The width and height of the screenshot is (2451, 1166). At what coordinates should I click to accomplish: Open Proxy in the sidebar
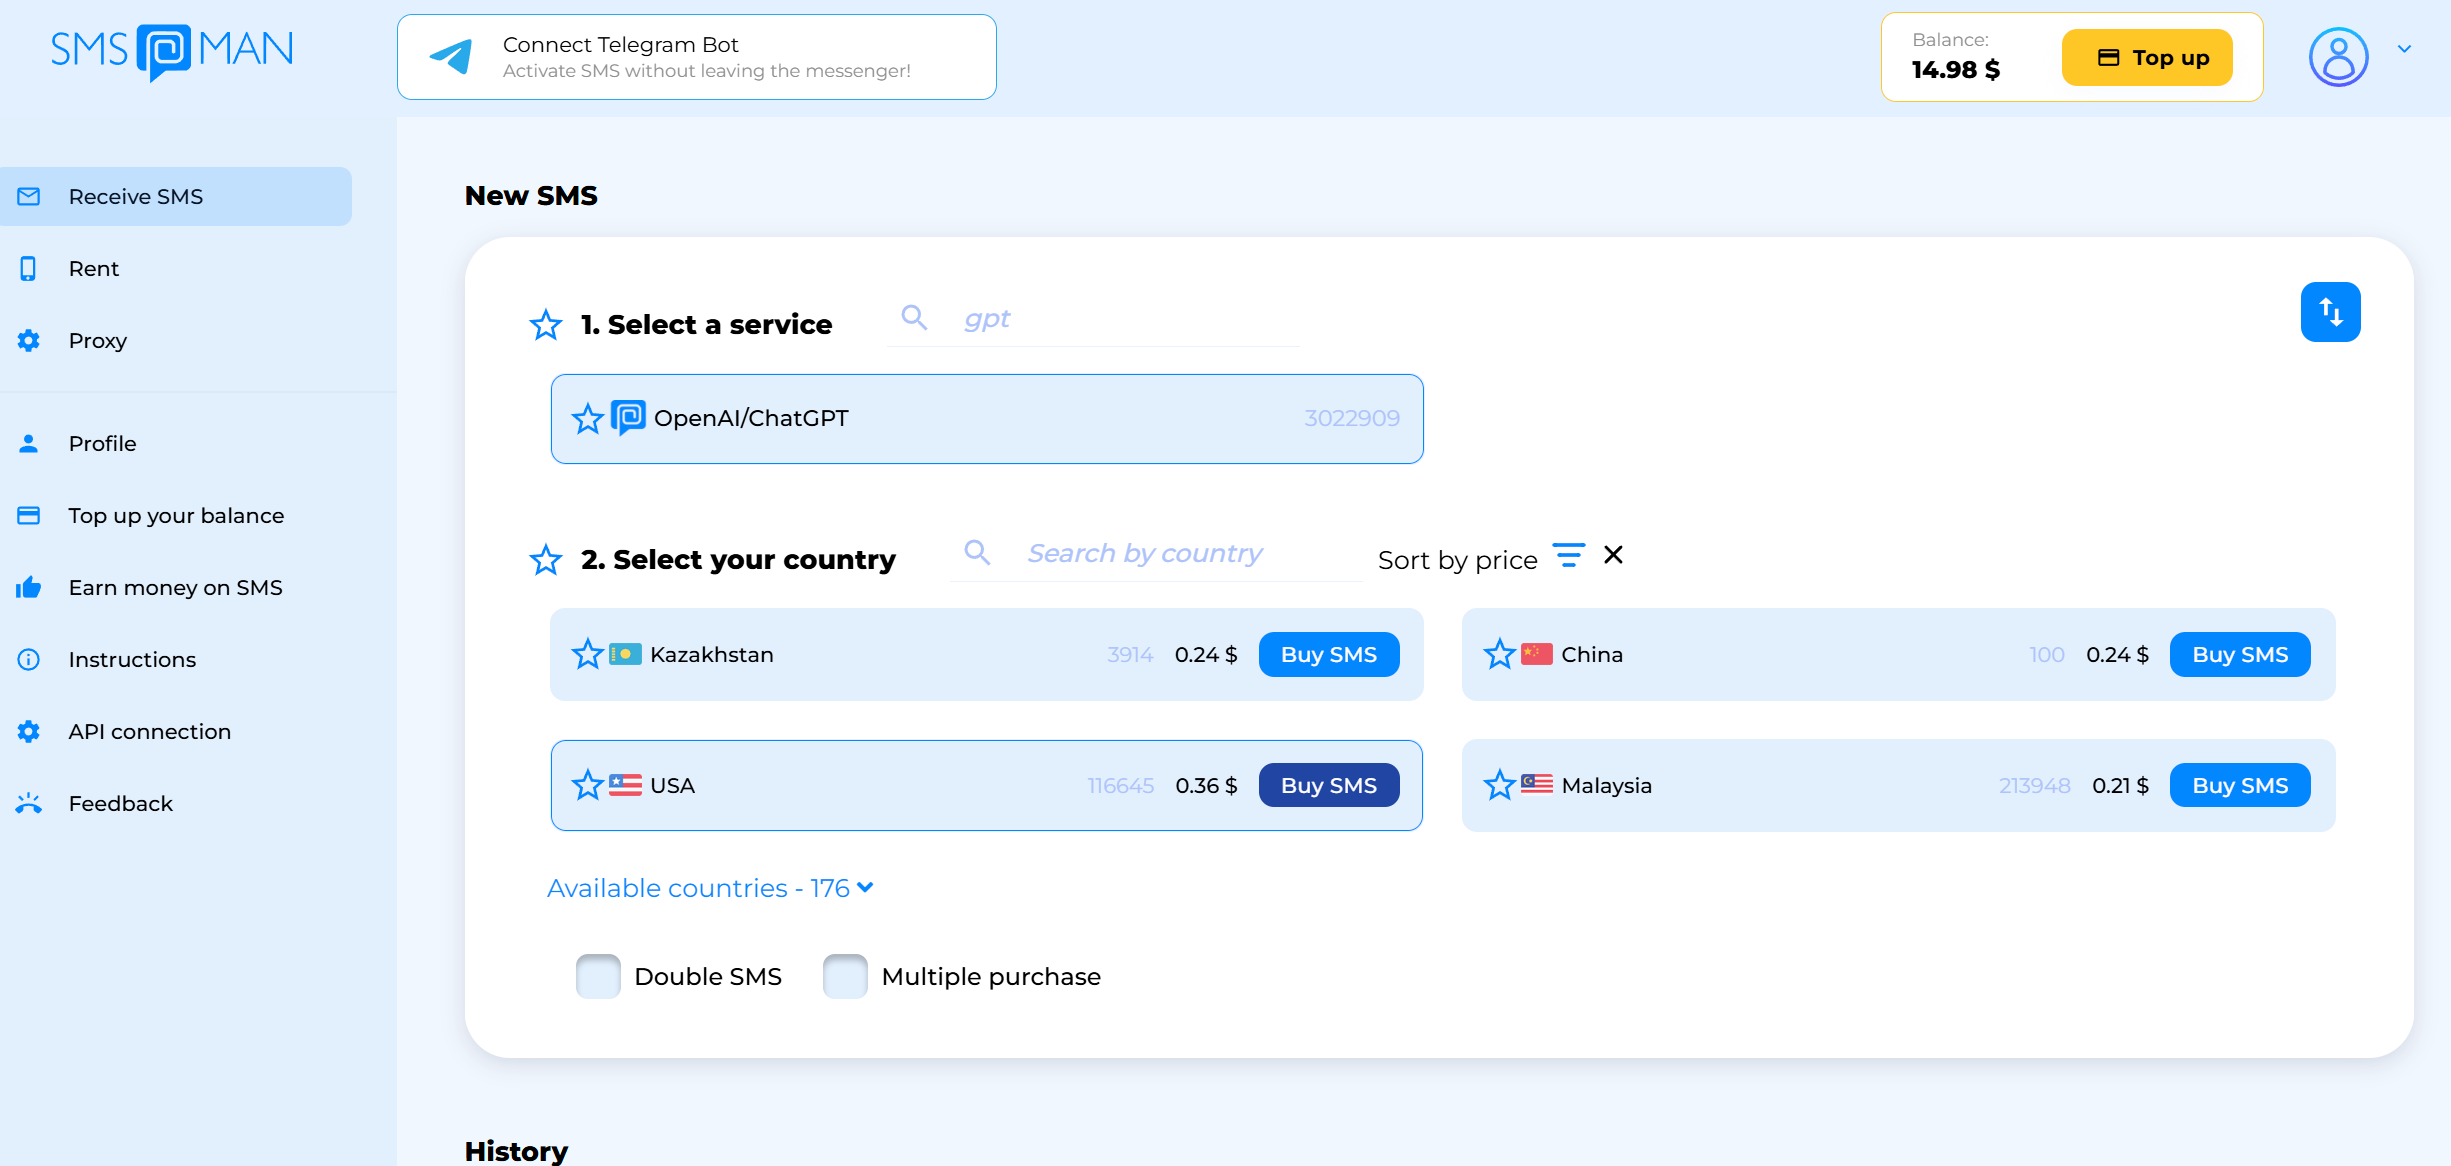pos(176,340)
